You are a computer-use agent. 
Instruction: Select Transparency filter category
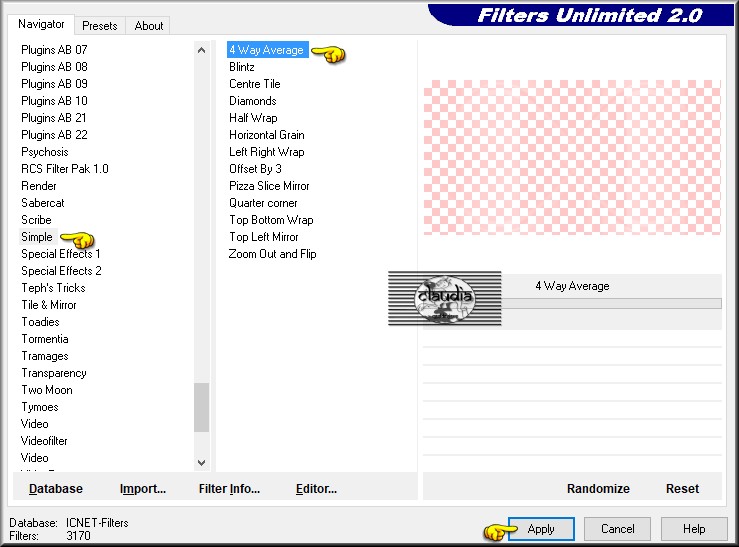(54, 373)
